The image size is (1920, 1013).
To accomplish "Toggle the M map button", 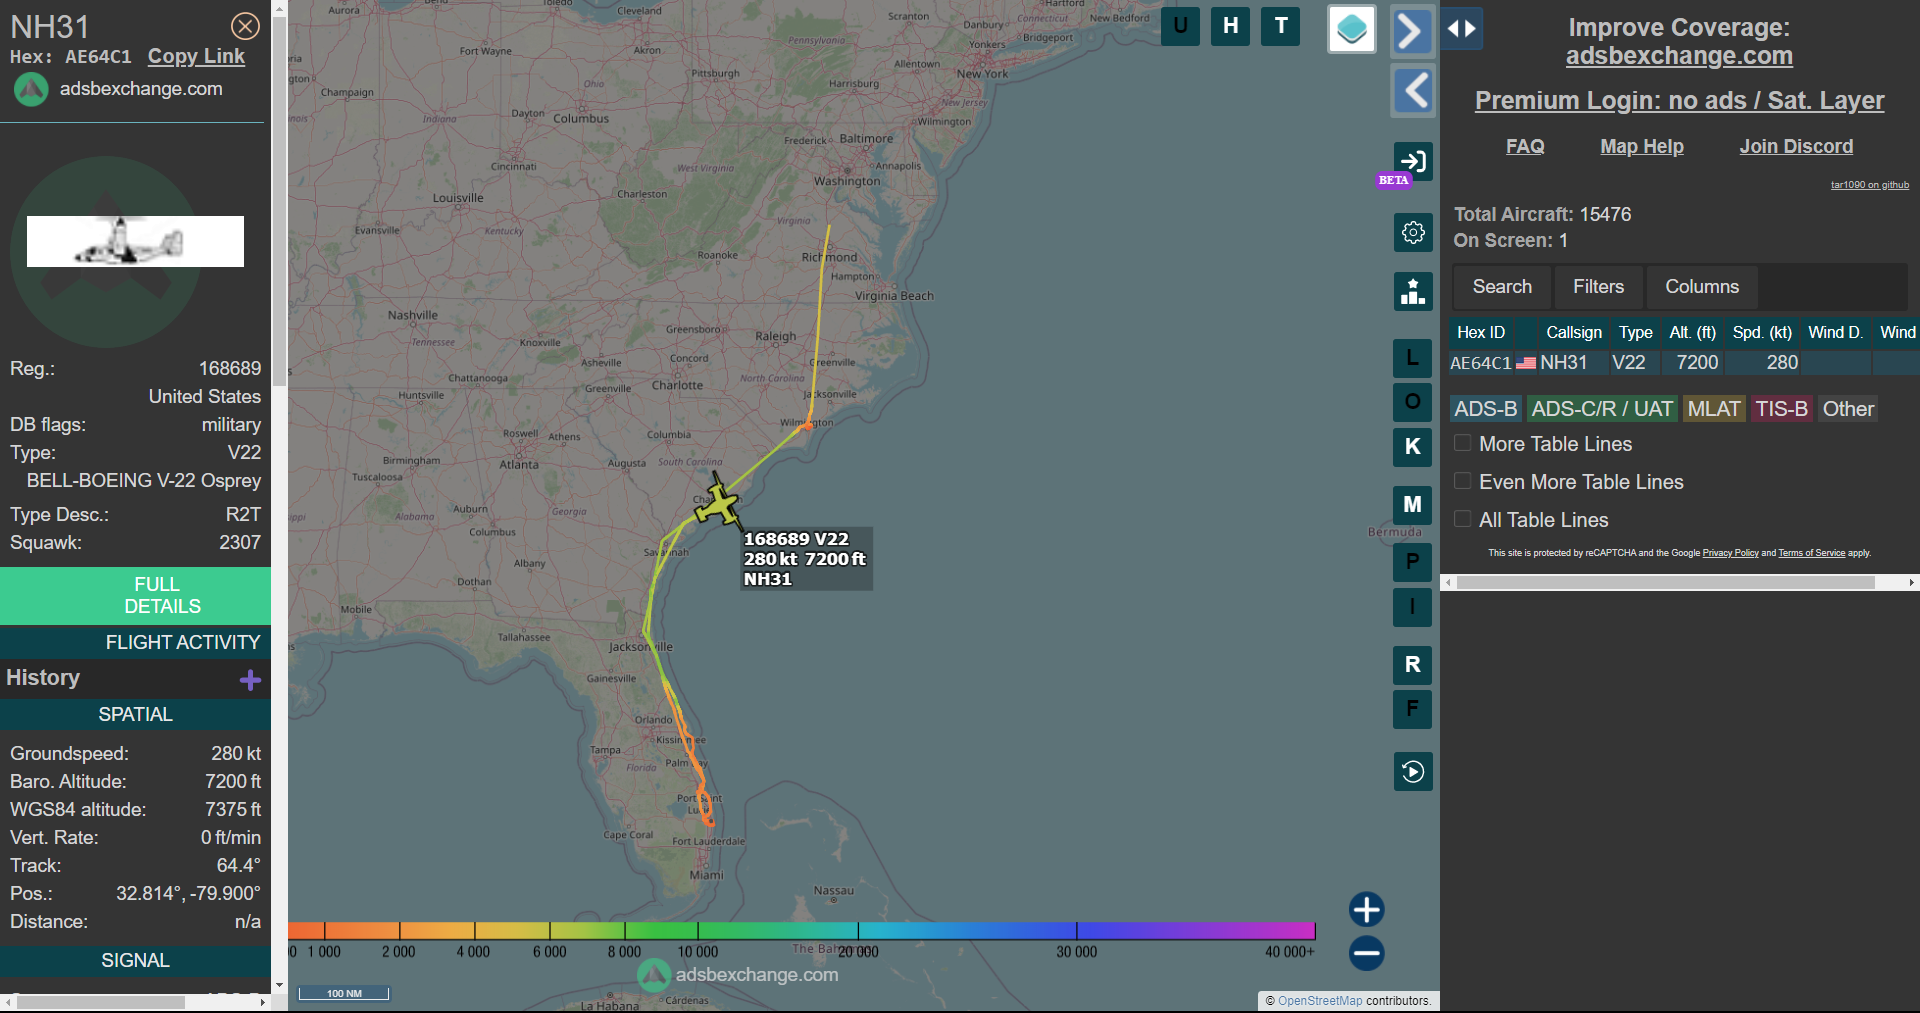I will [1412, 505].
